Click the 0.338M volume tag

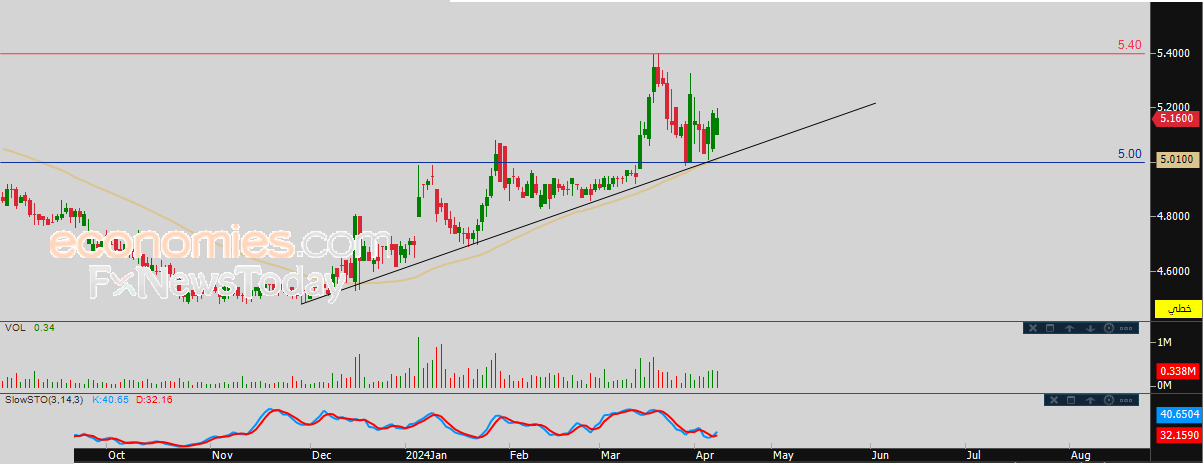tap(1178, 371)
